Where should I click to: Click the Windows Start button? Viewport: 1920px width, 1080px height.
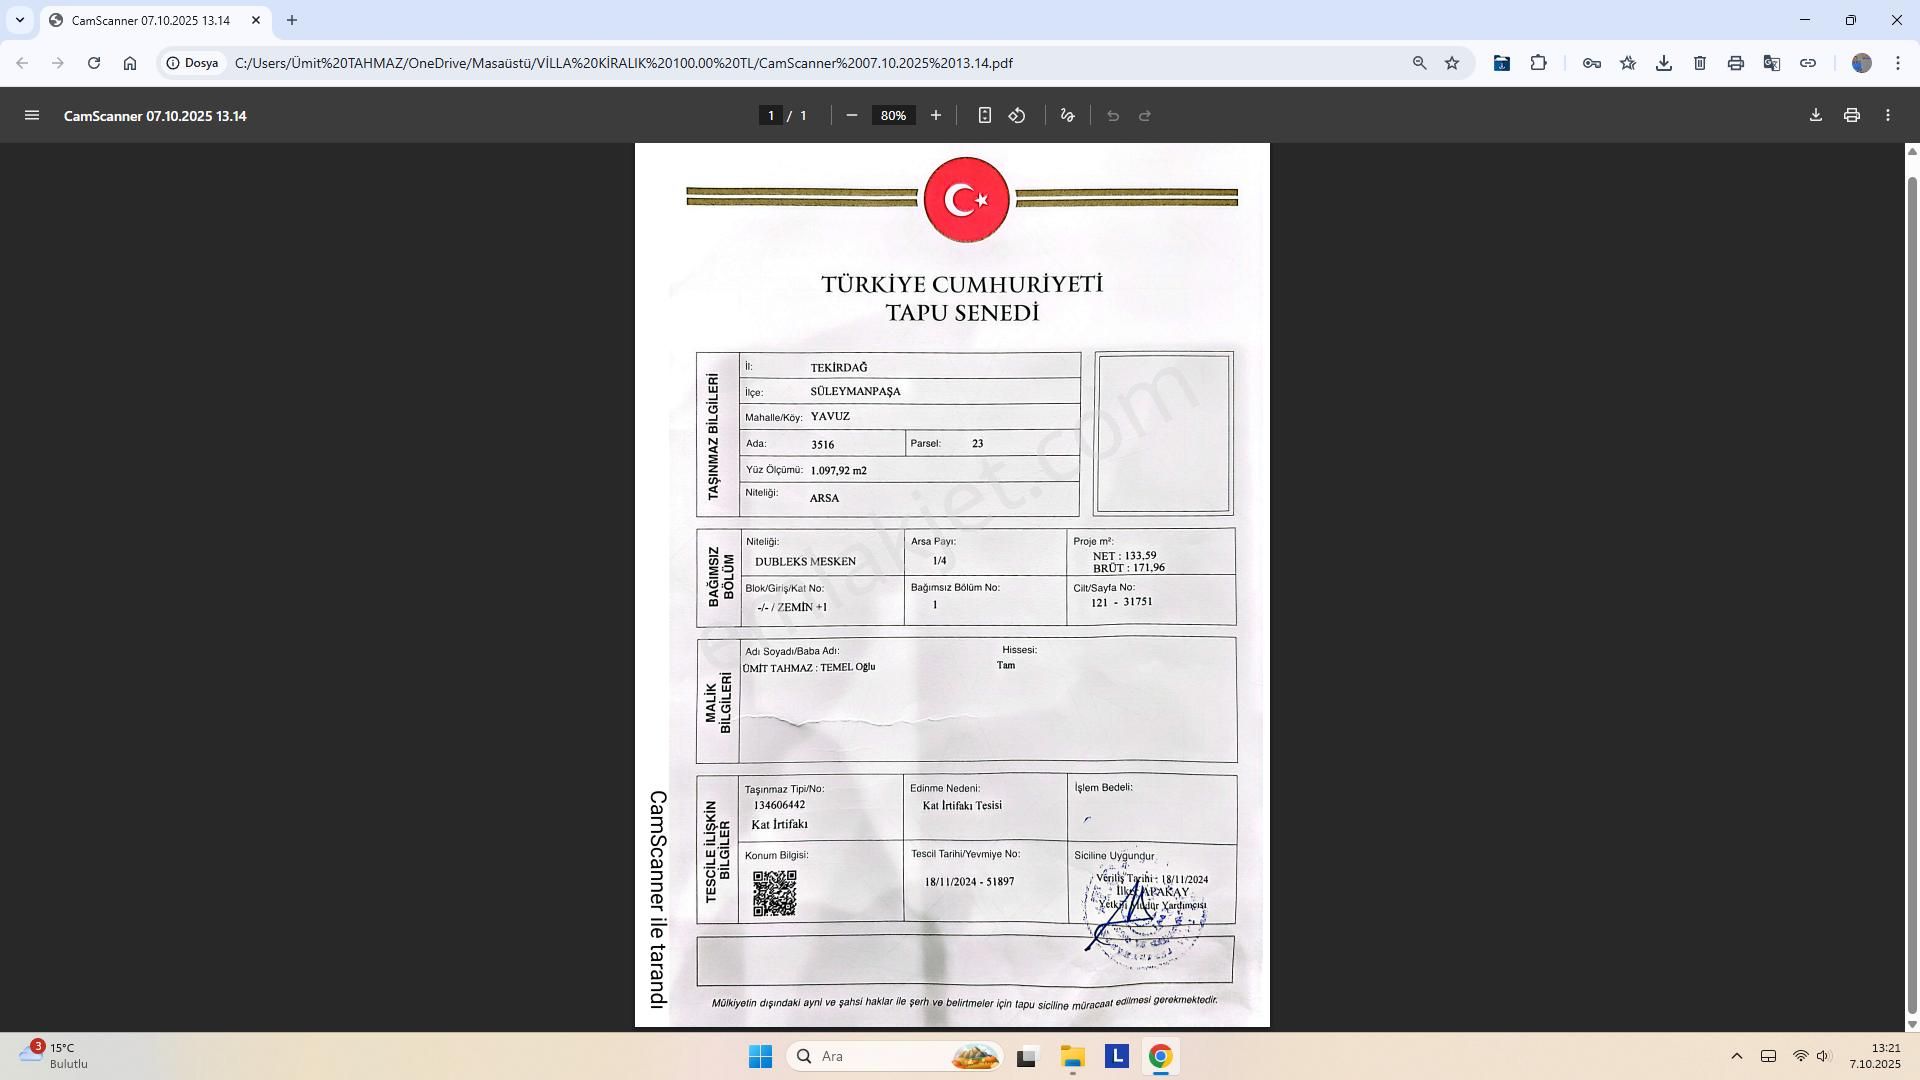(760, 1056)
